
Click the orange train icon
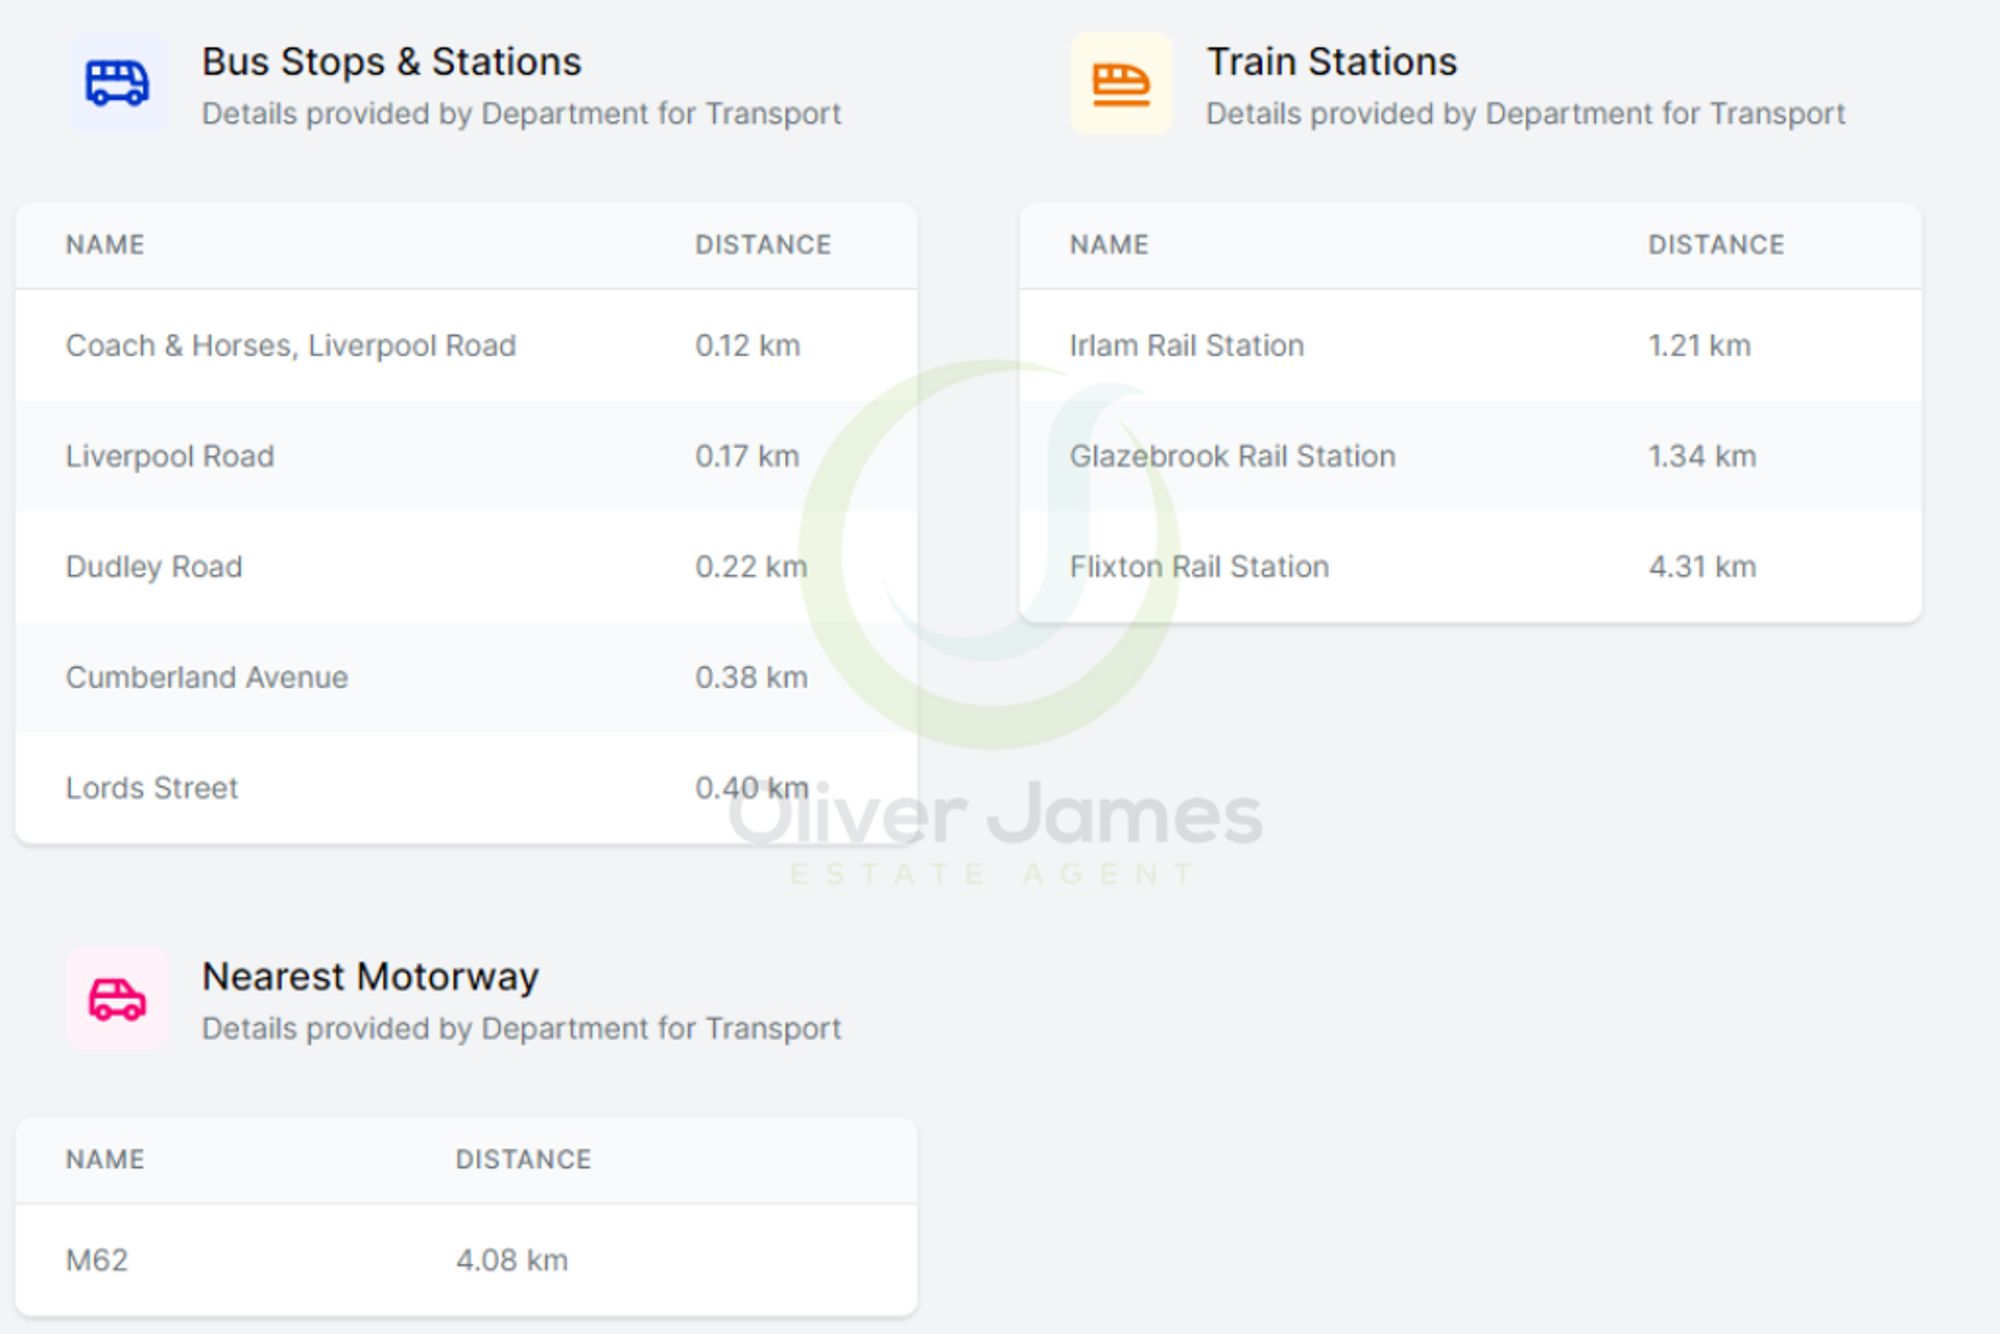coord(1121,83)
